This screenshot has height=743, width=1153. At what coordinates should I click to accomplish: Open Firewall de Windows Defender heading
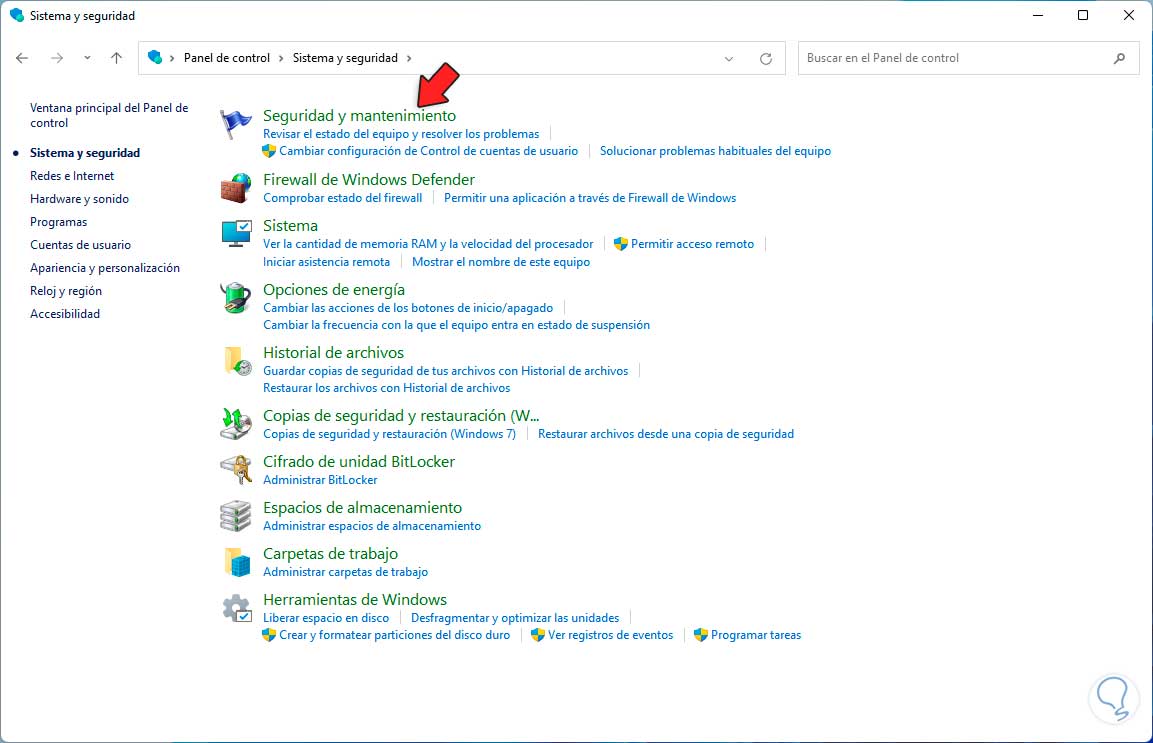tap(369, 179)
